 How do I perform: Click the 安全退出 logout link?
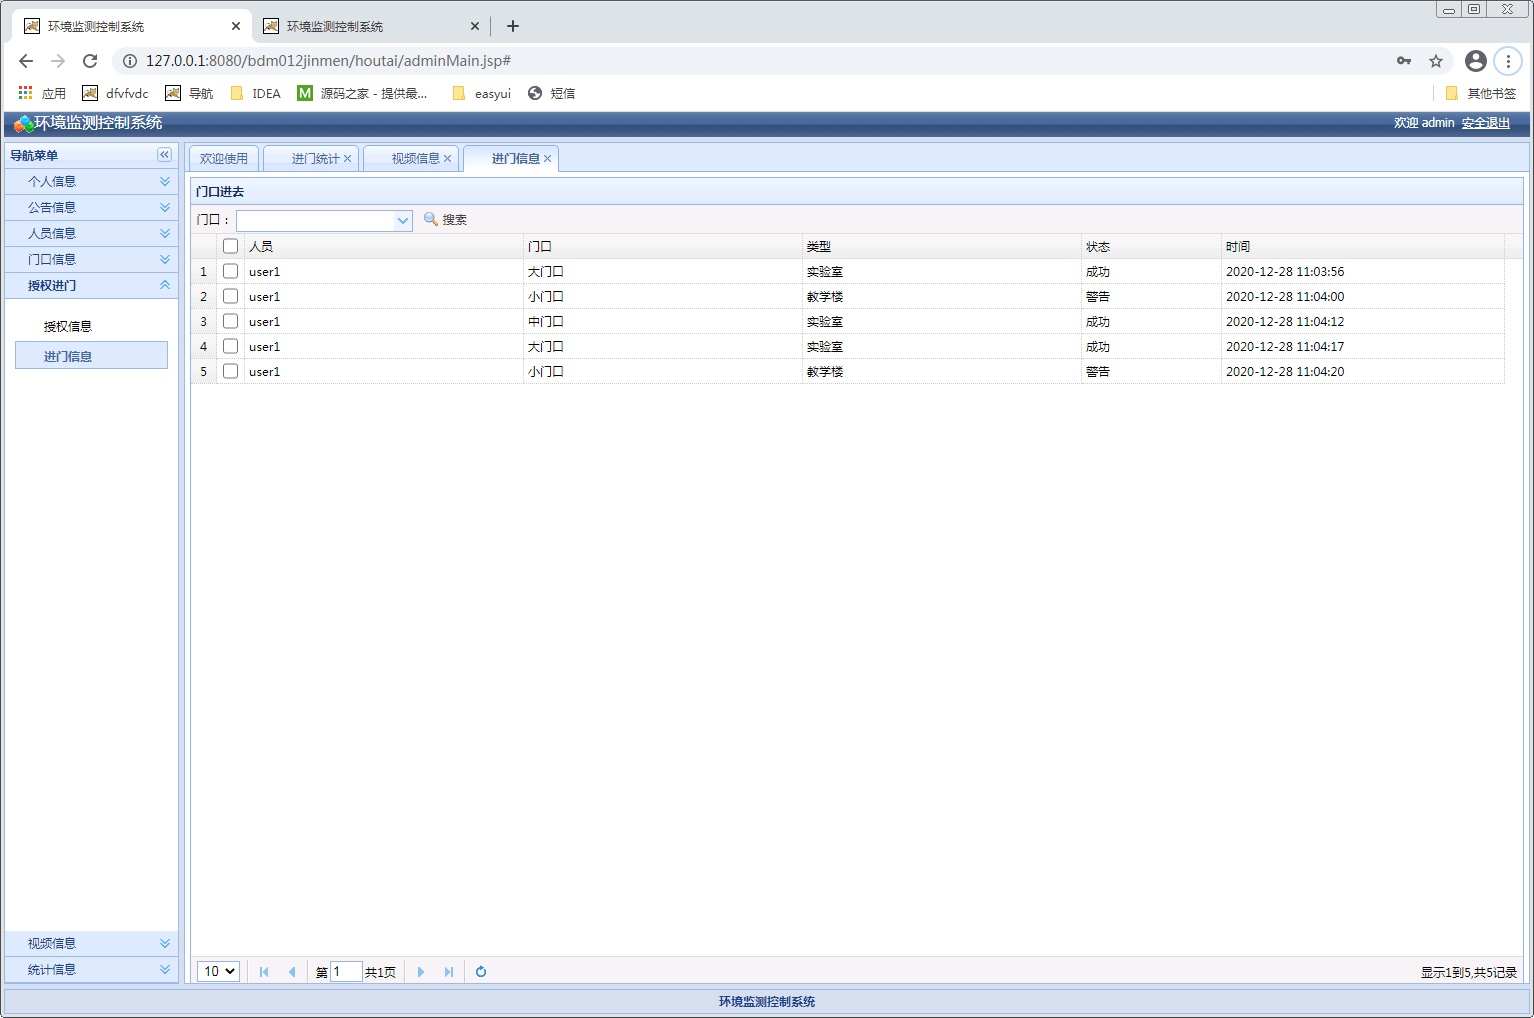click(1486, 123)
